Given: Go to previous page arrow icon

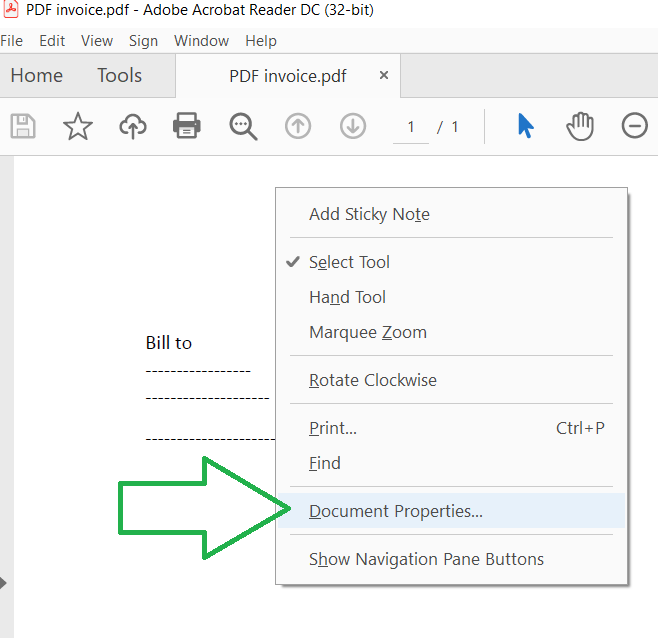Looking at the screenshot, I should point(298,126).
